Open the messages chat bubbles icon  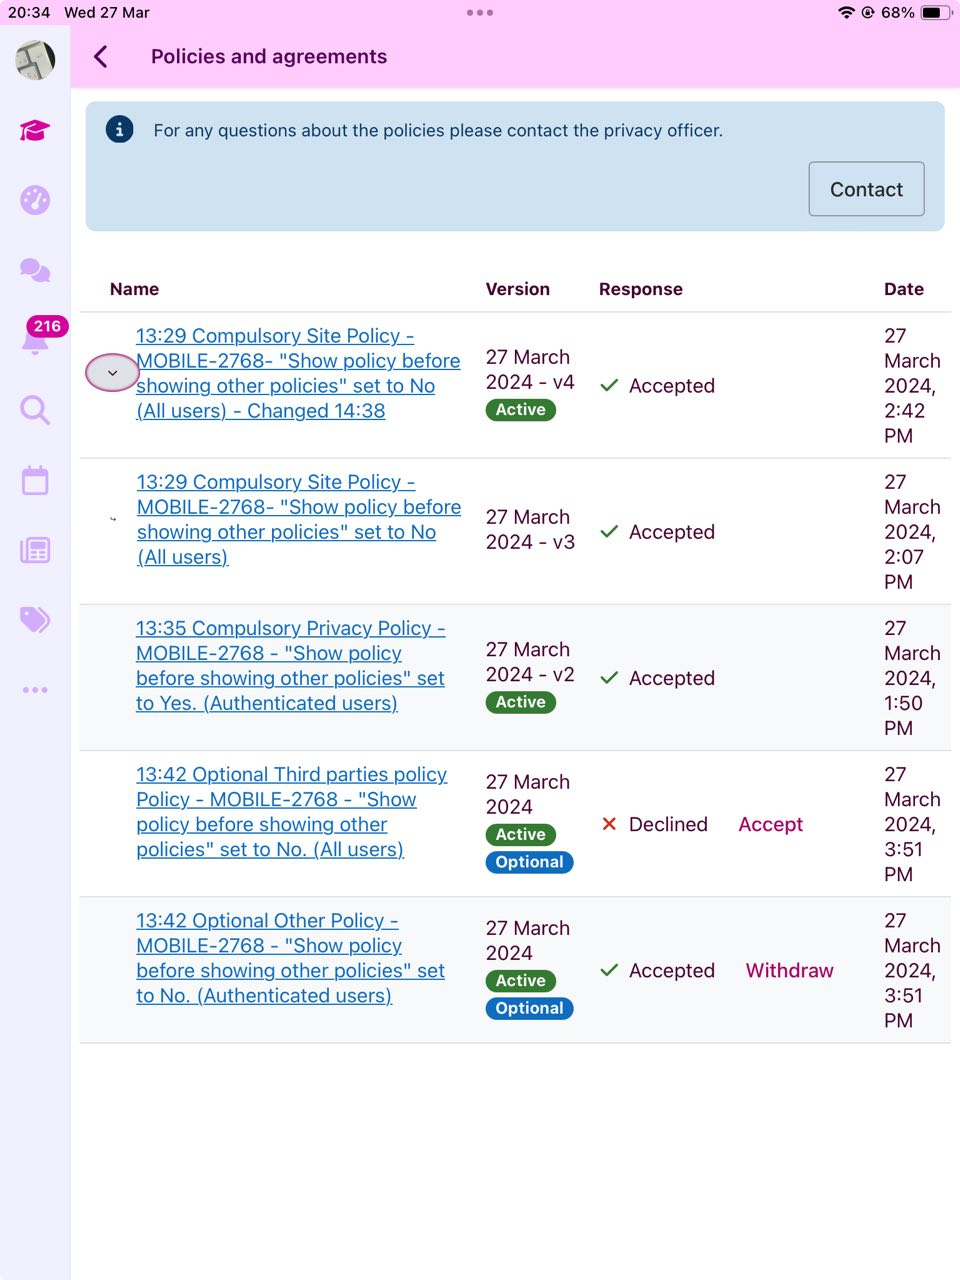[x=35, y=270]
